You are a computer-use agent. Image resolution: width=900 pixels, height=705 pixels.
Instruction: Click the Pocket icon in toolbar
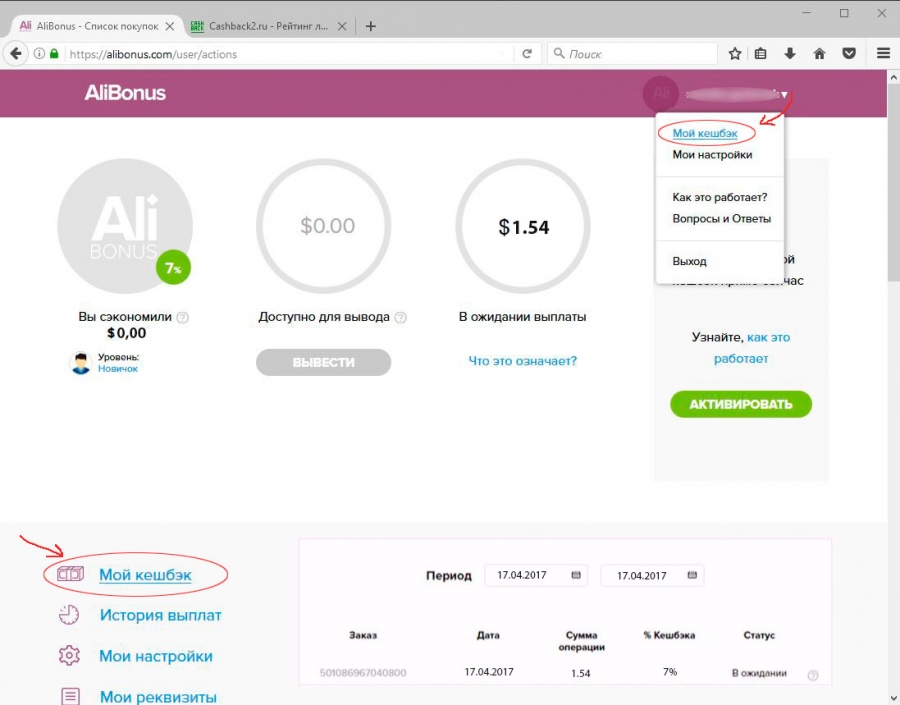(x=849, y=54)
